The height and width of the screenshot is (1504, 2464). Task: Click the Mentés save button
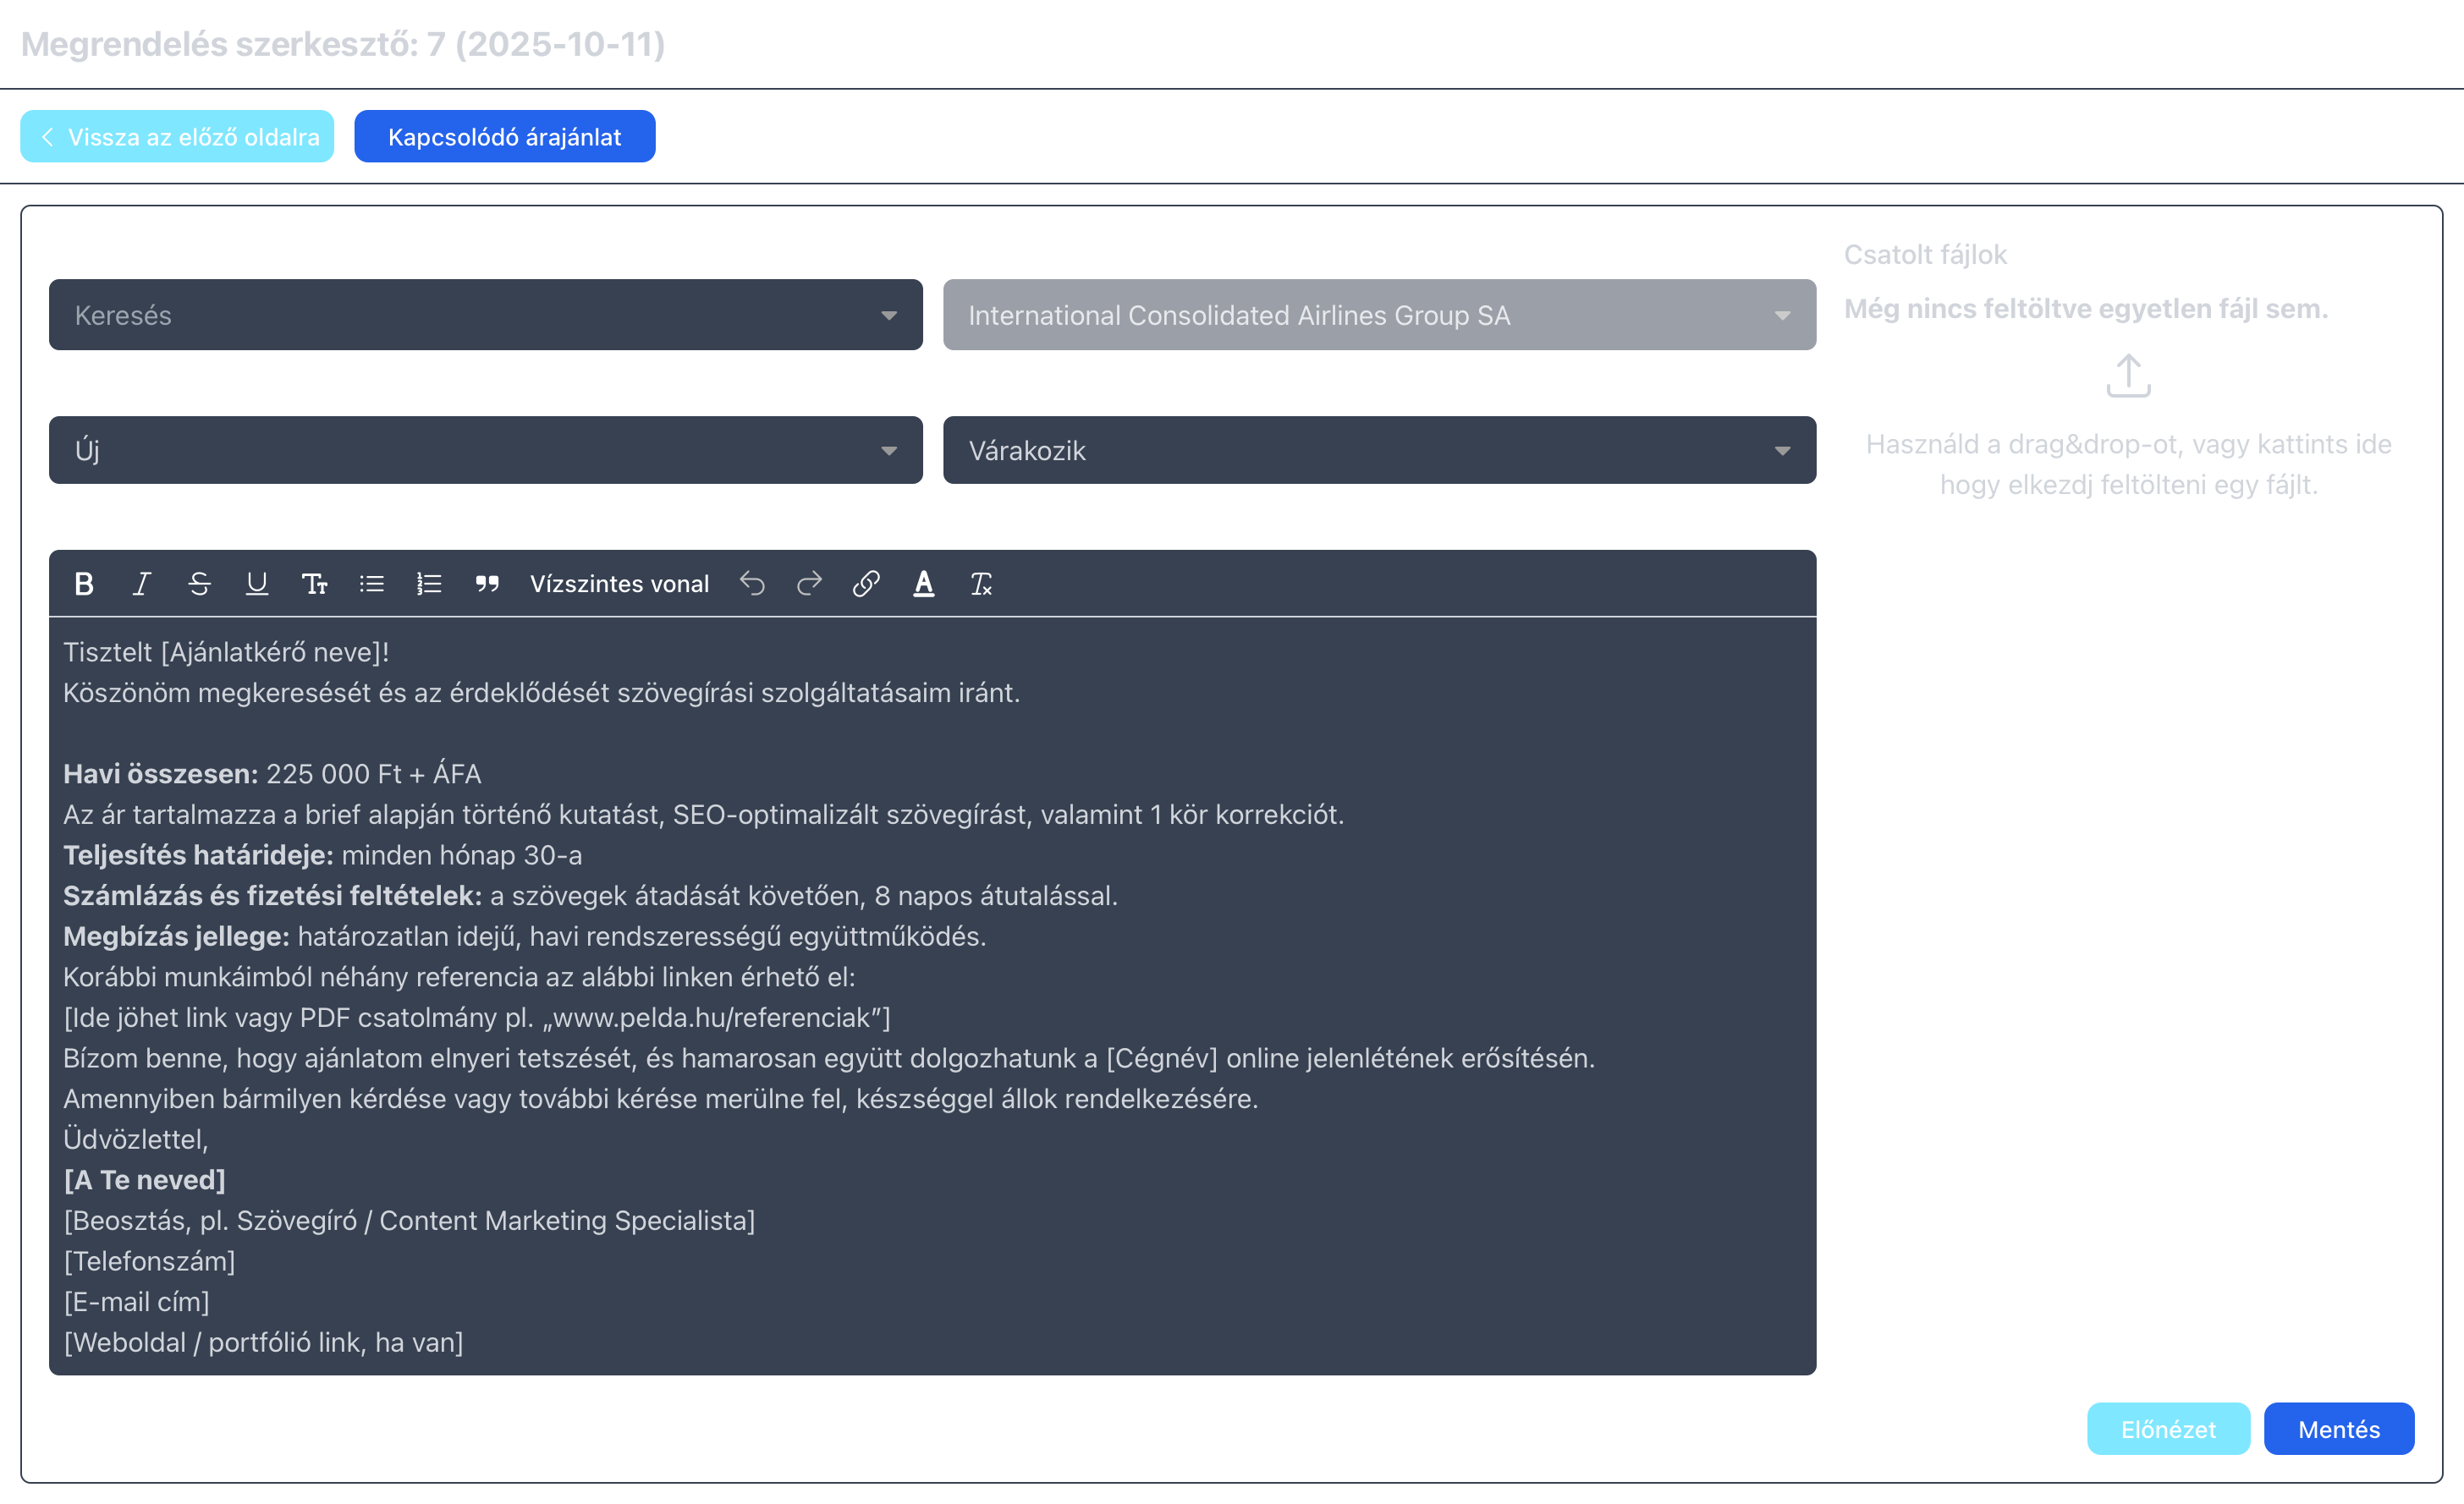(x=2338, y=1429)
